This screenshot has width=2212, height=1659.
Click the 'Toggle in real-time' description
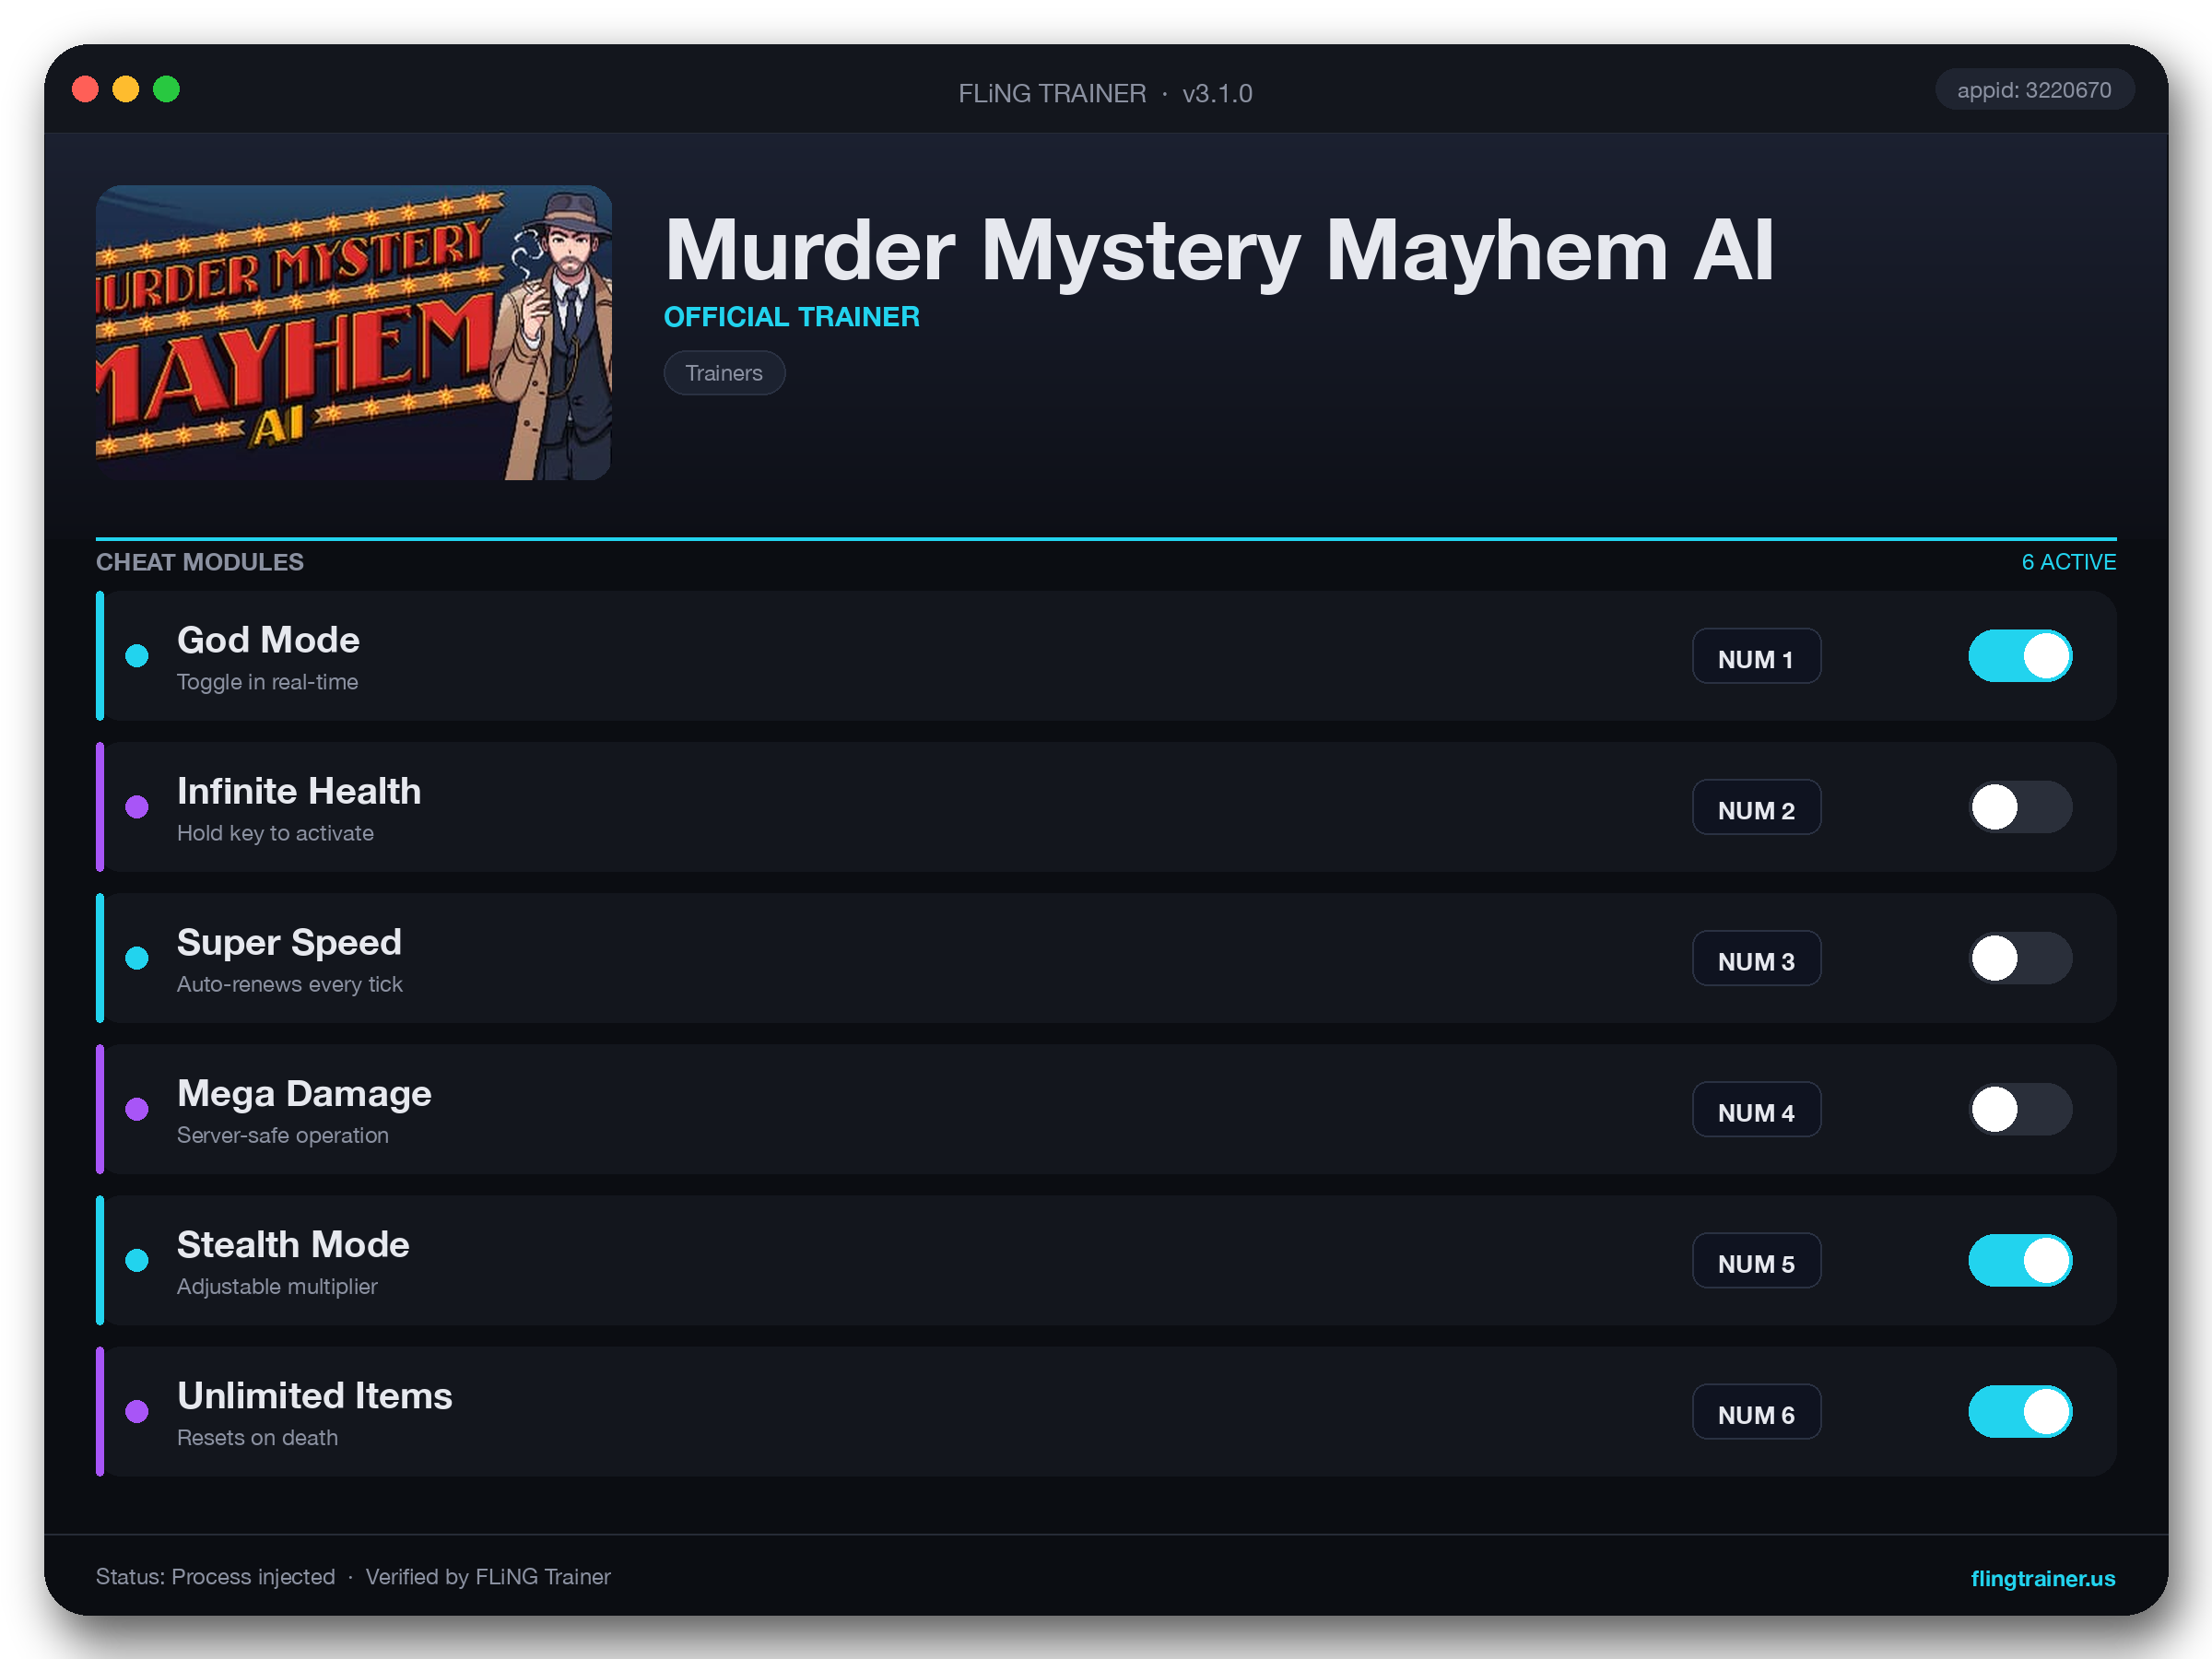(x=267, y=682)
